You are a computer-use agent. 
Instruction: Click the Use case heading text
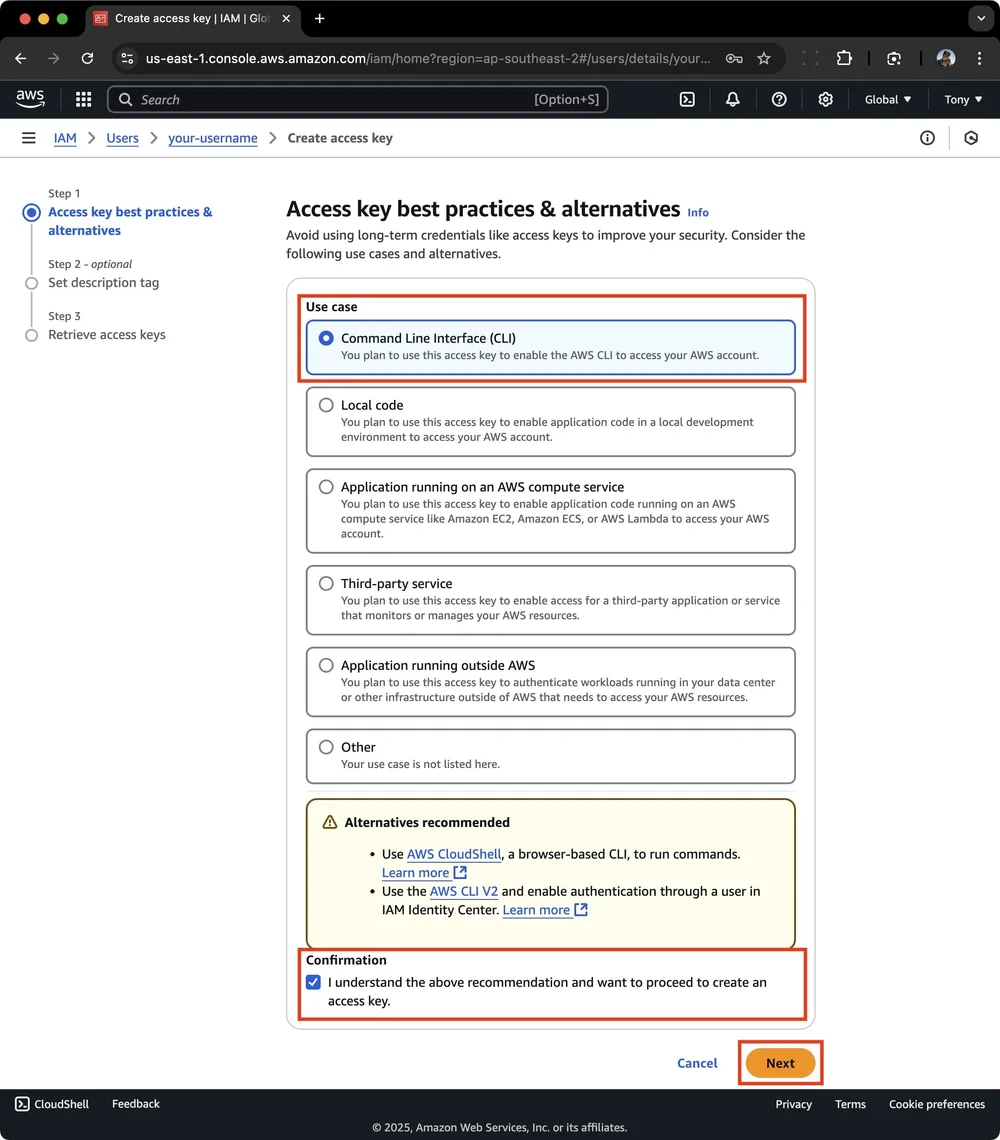pyautogui.click(x=332, y=307)
